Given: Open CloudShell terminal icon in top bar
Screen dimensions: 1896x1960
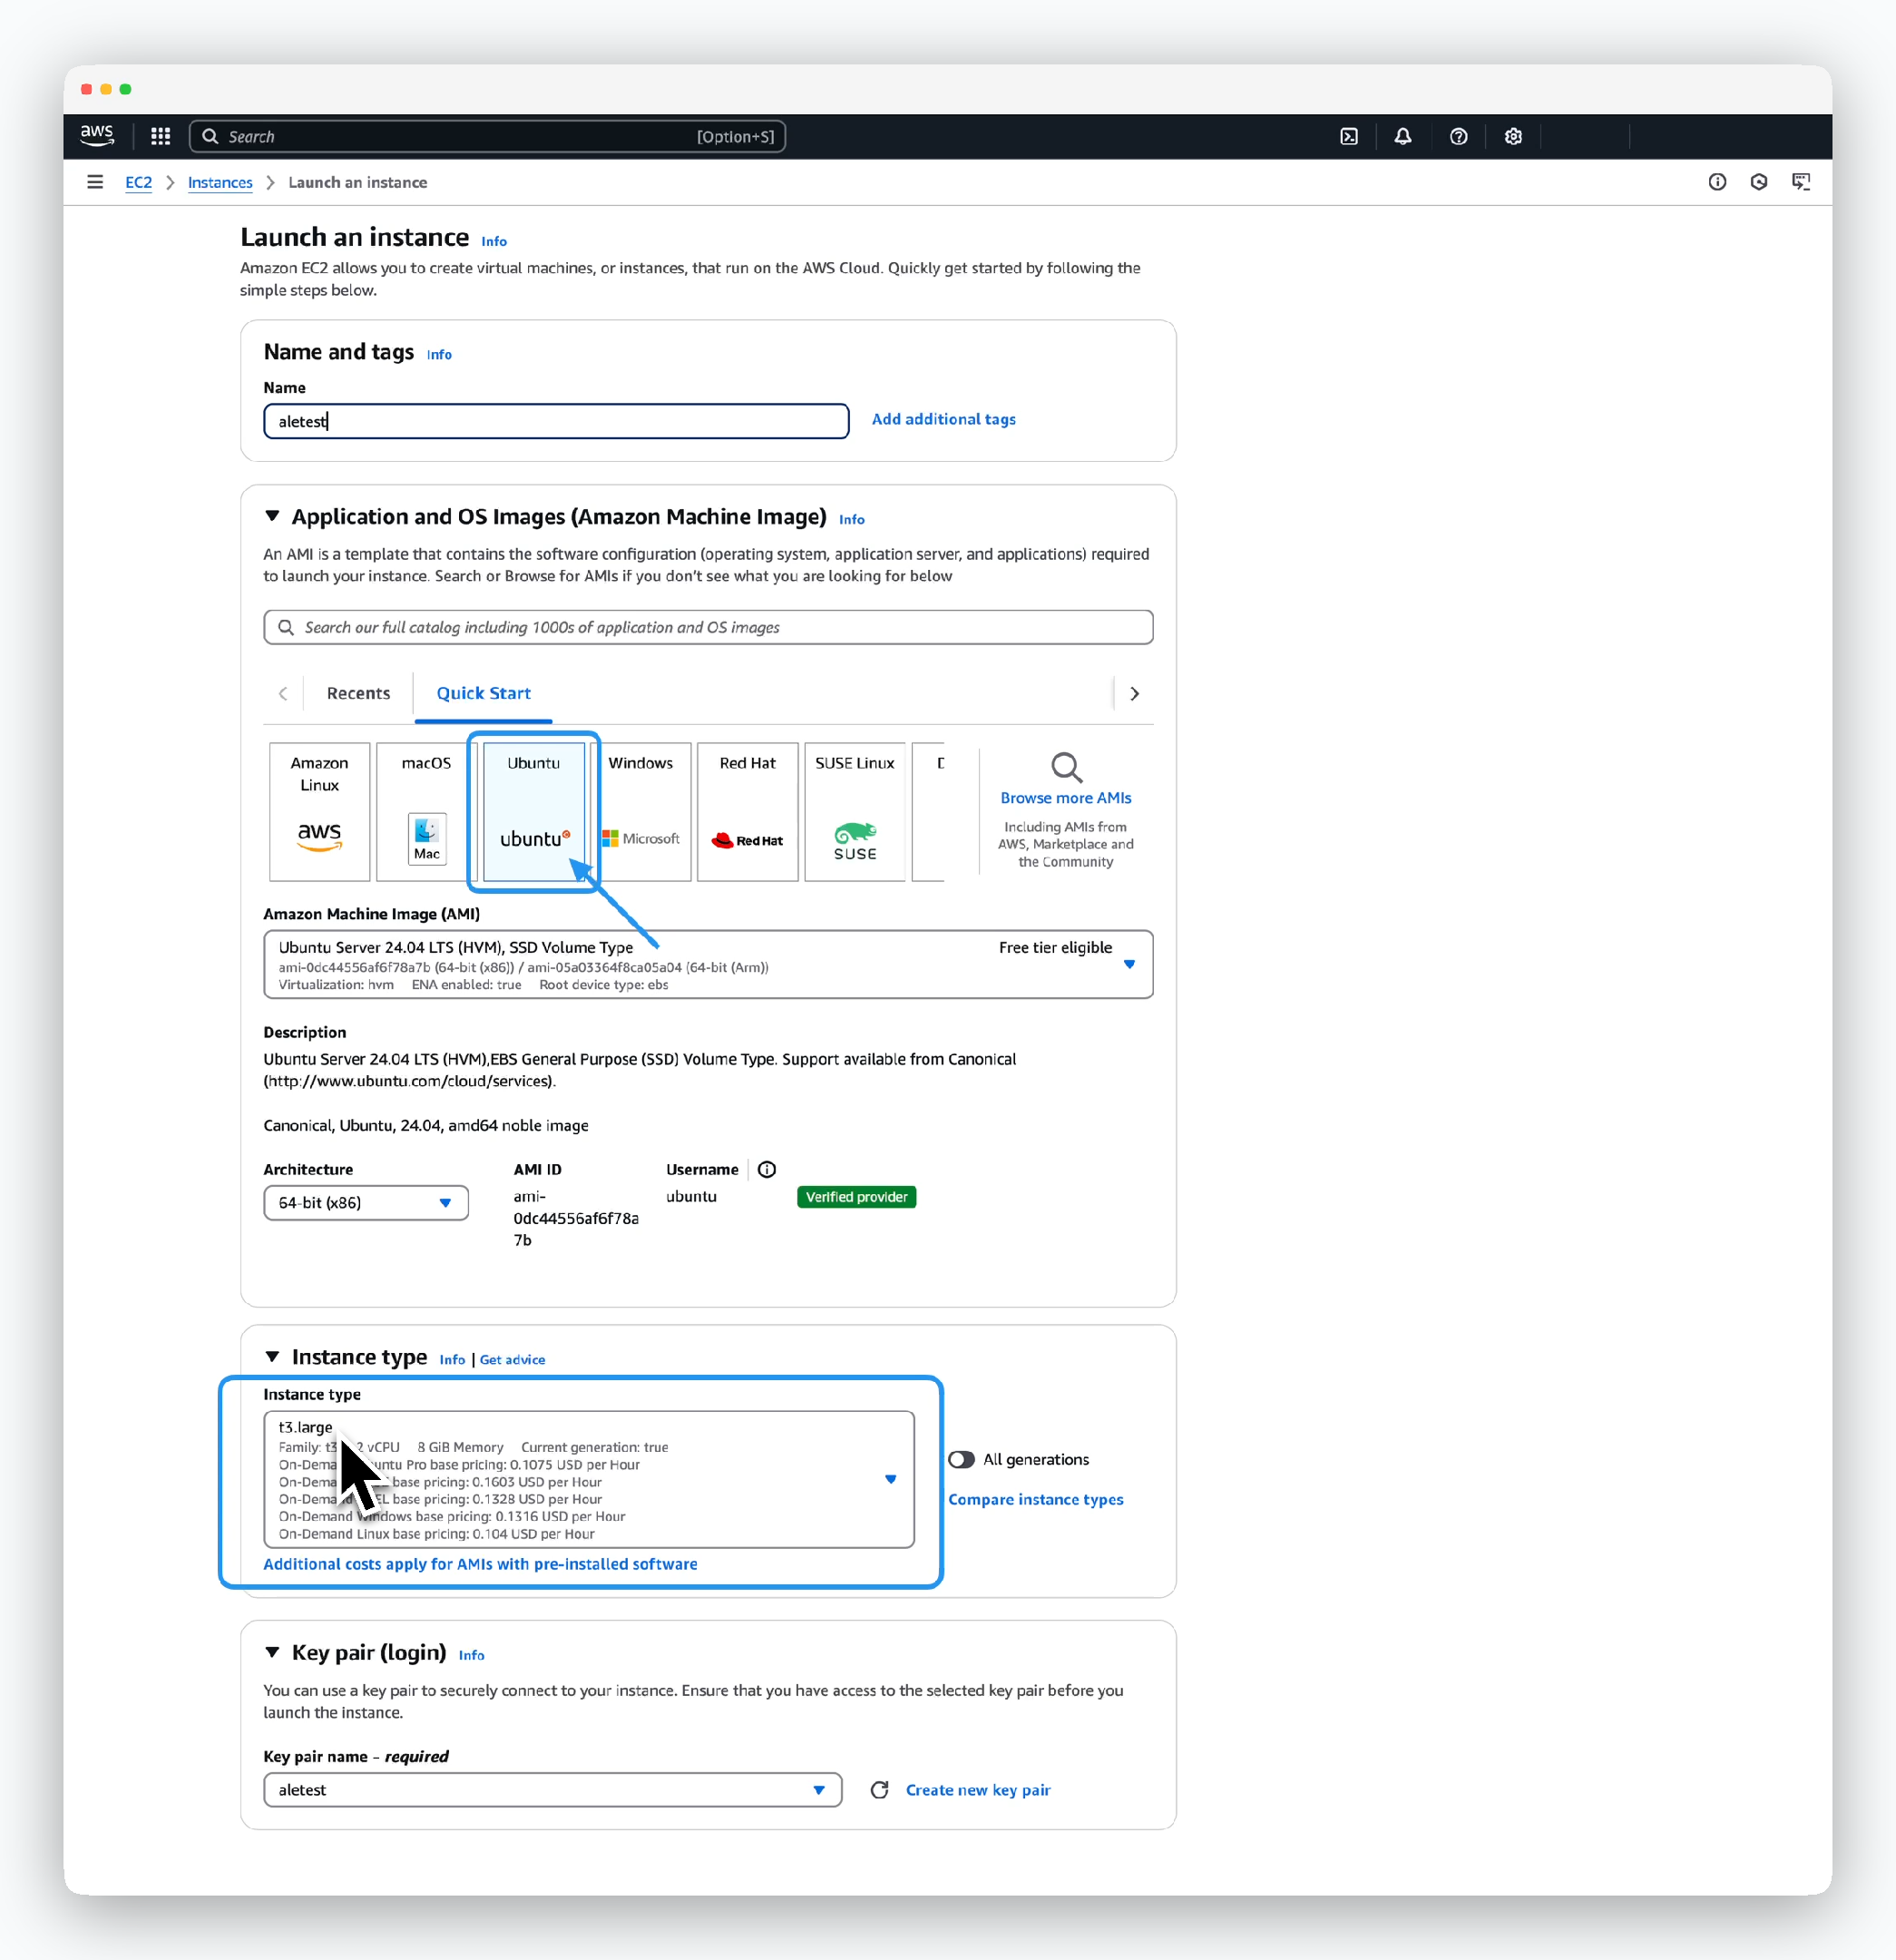Looking at the screenshot, I should point(1349,136).
